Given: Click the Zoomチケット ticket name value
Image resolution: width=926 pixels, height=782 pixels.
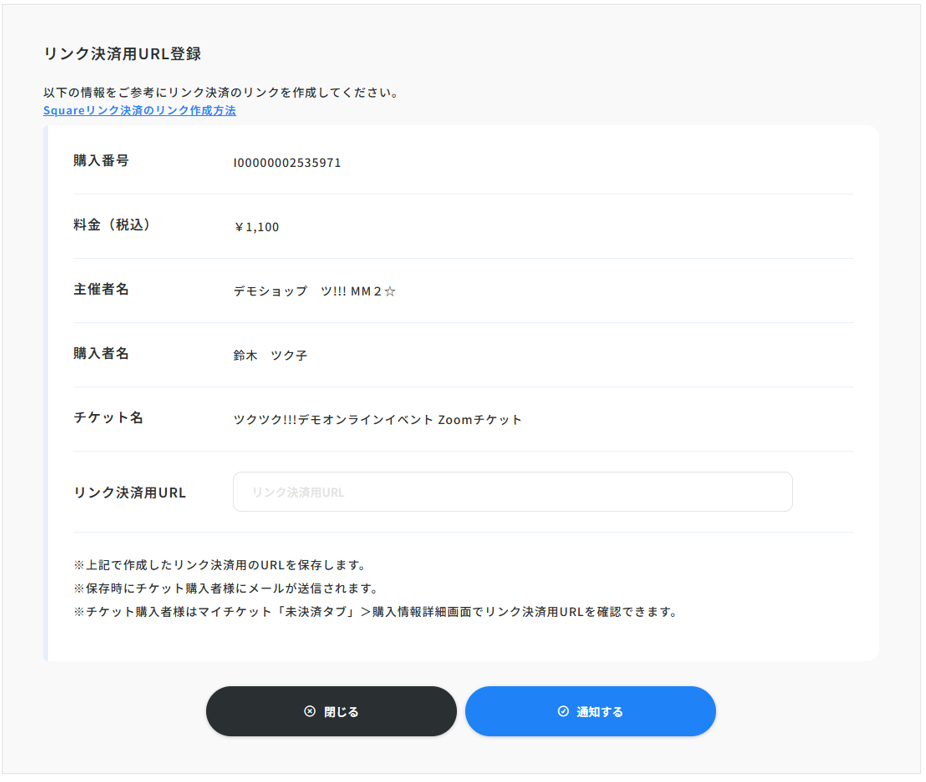Looking at the screenshot, I should pyautogui.click(x=377, y=420).
